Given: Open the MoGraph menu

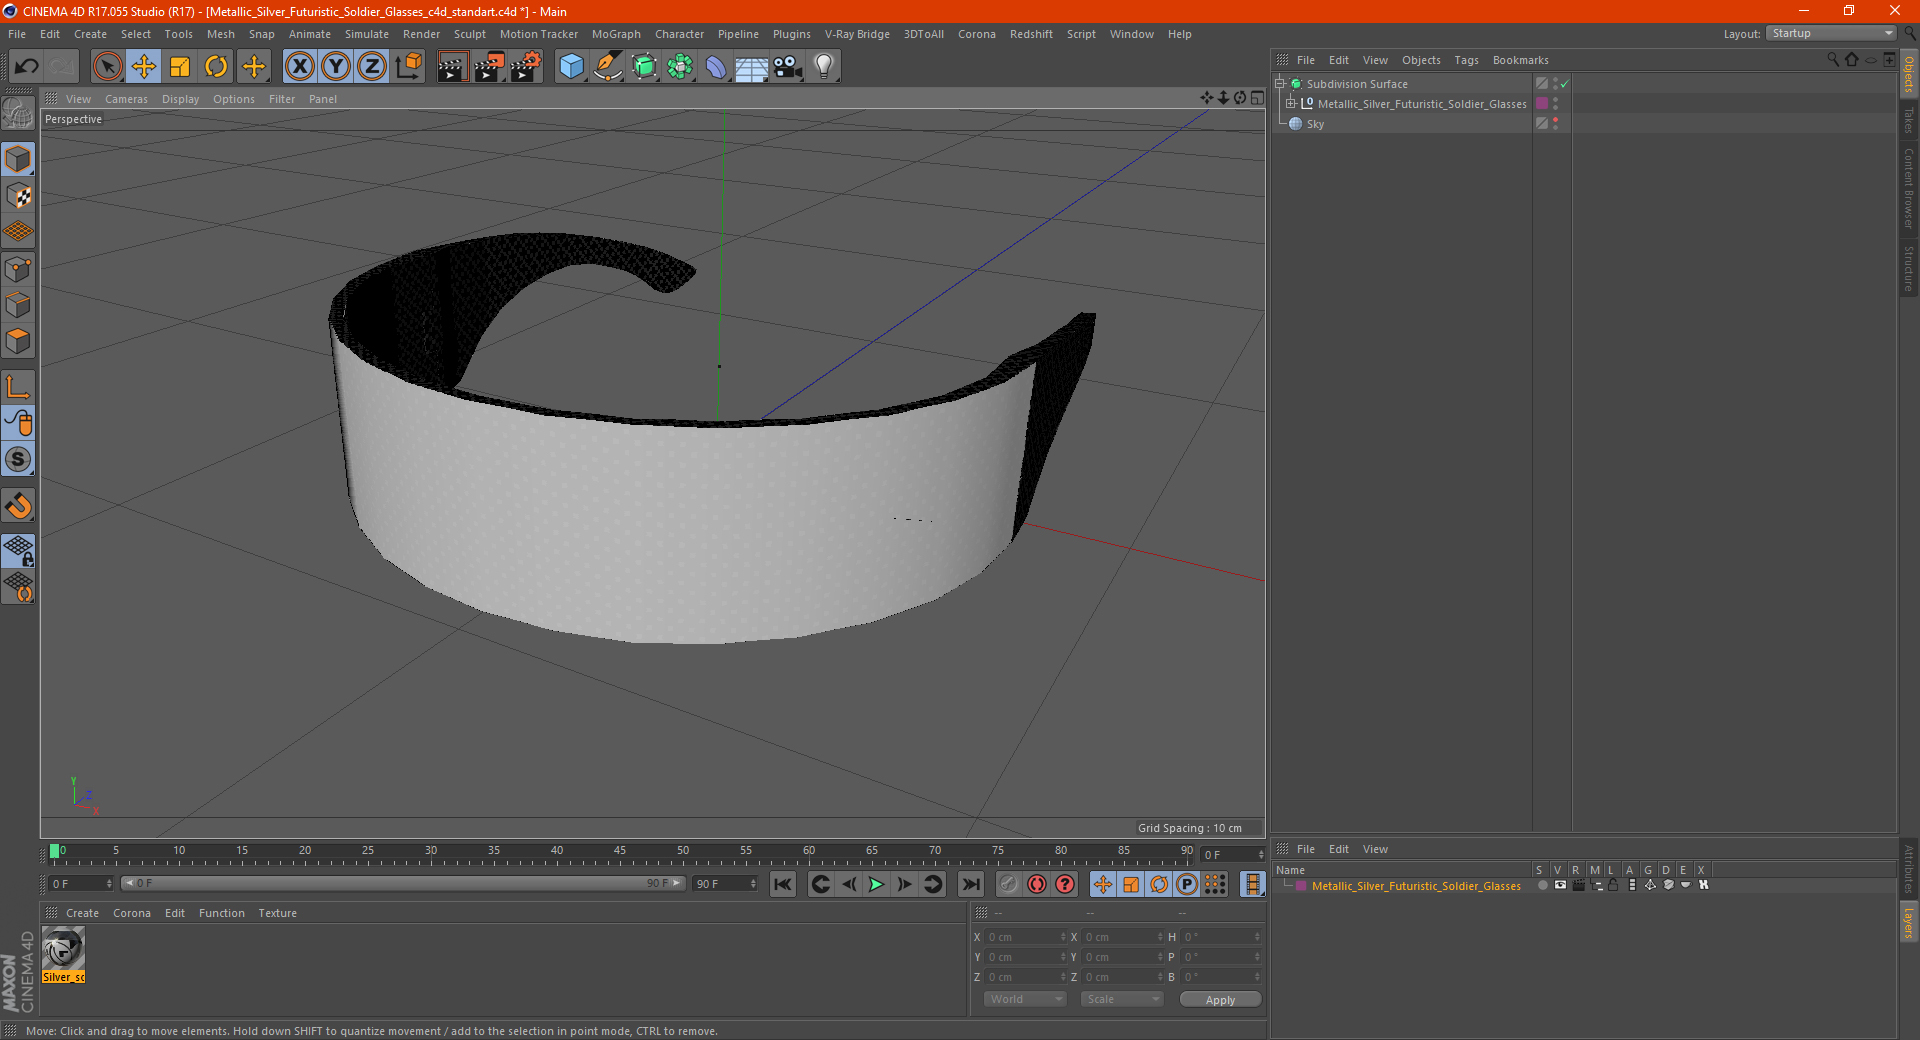Looking at the screenshot, I should 616,34.
